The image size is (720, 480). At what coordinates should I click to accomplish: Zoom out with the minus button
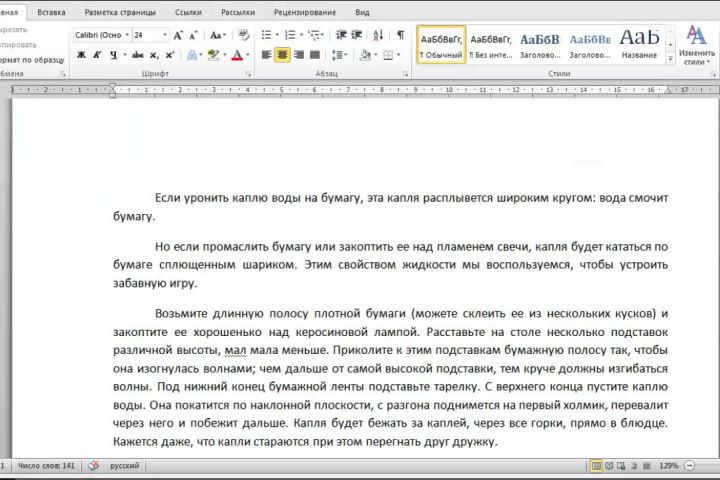coord(689,466)
